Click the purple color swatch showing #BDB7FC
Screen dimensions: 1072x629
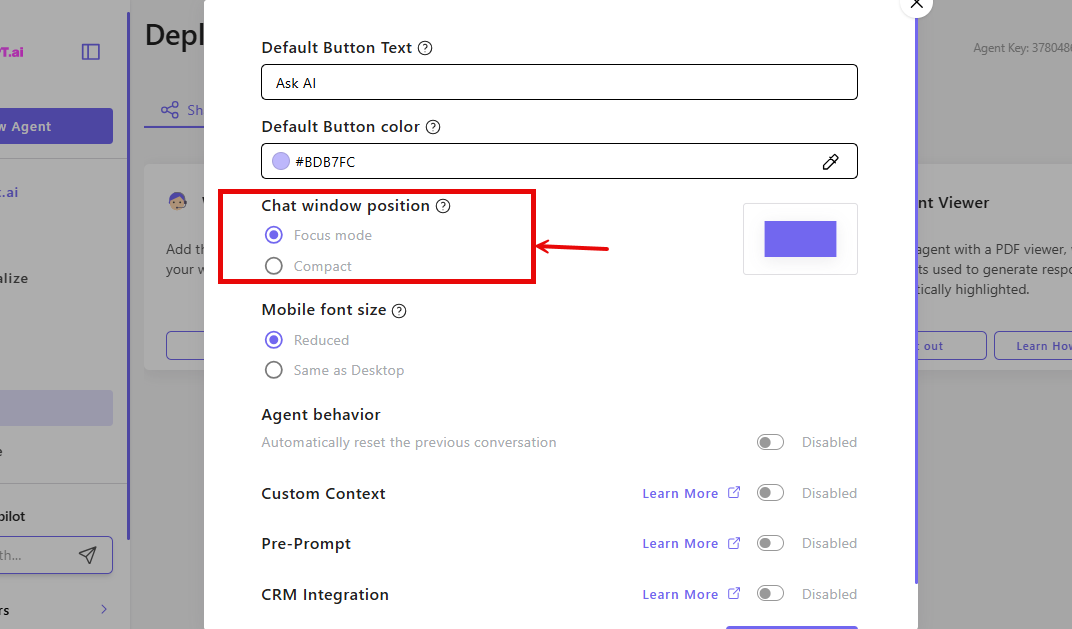(279, 161)
